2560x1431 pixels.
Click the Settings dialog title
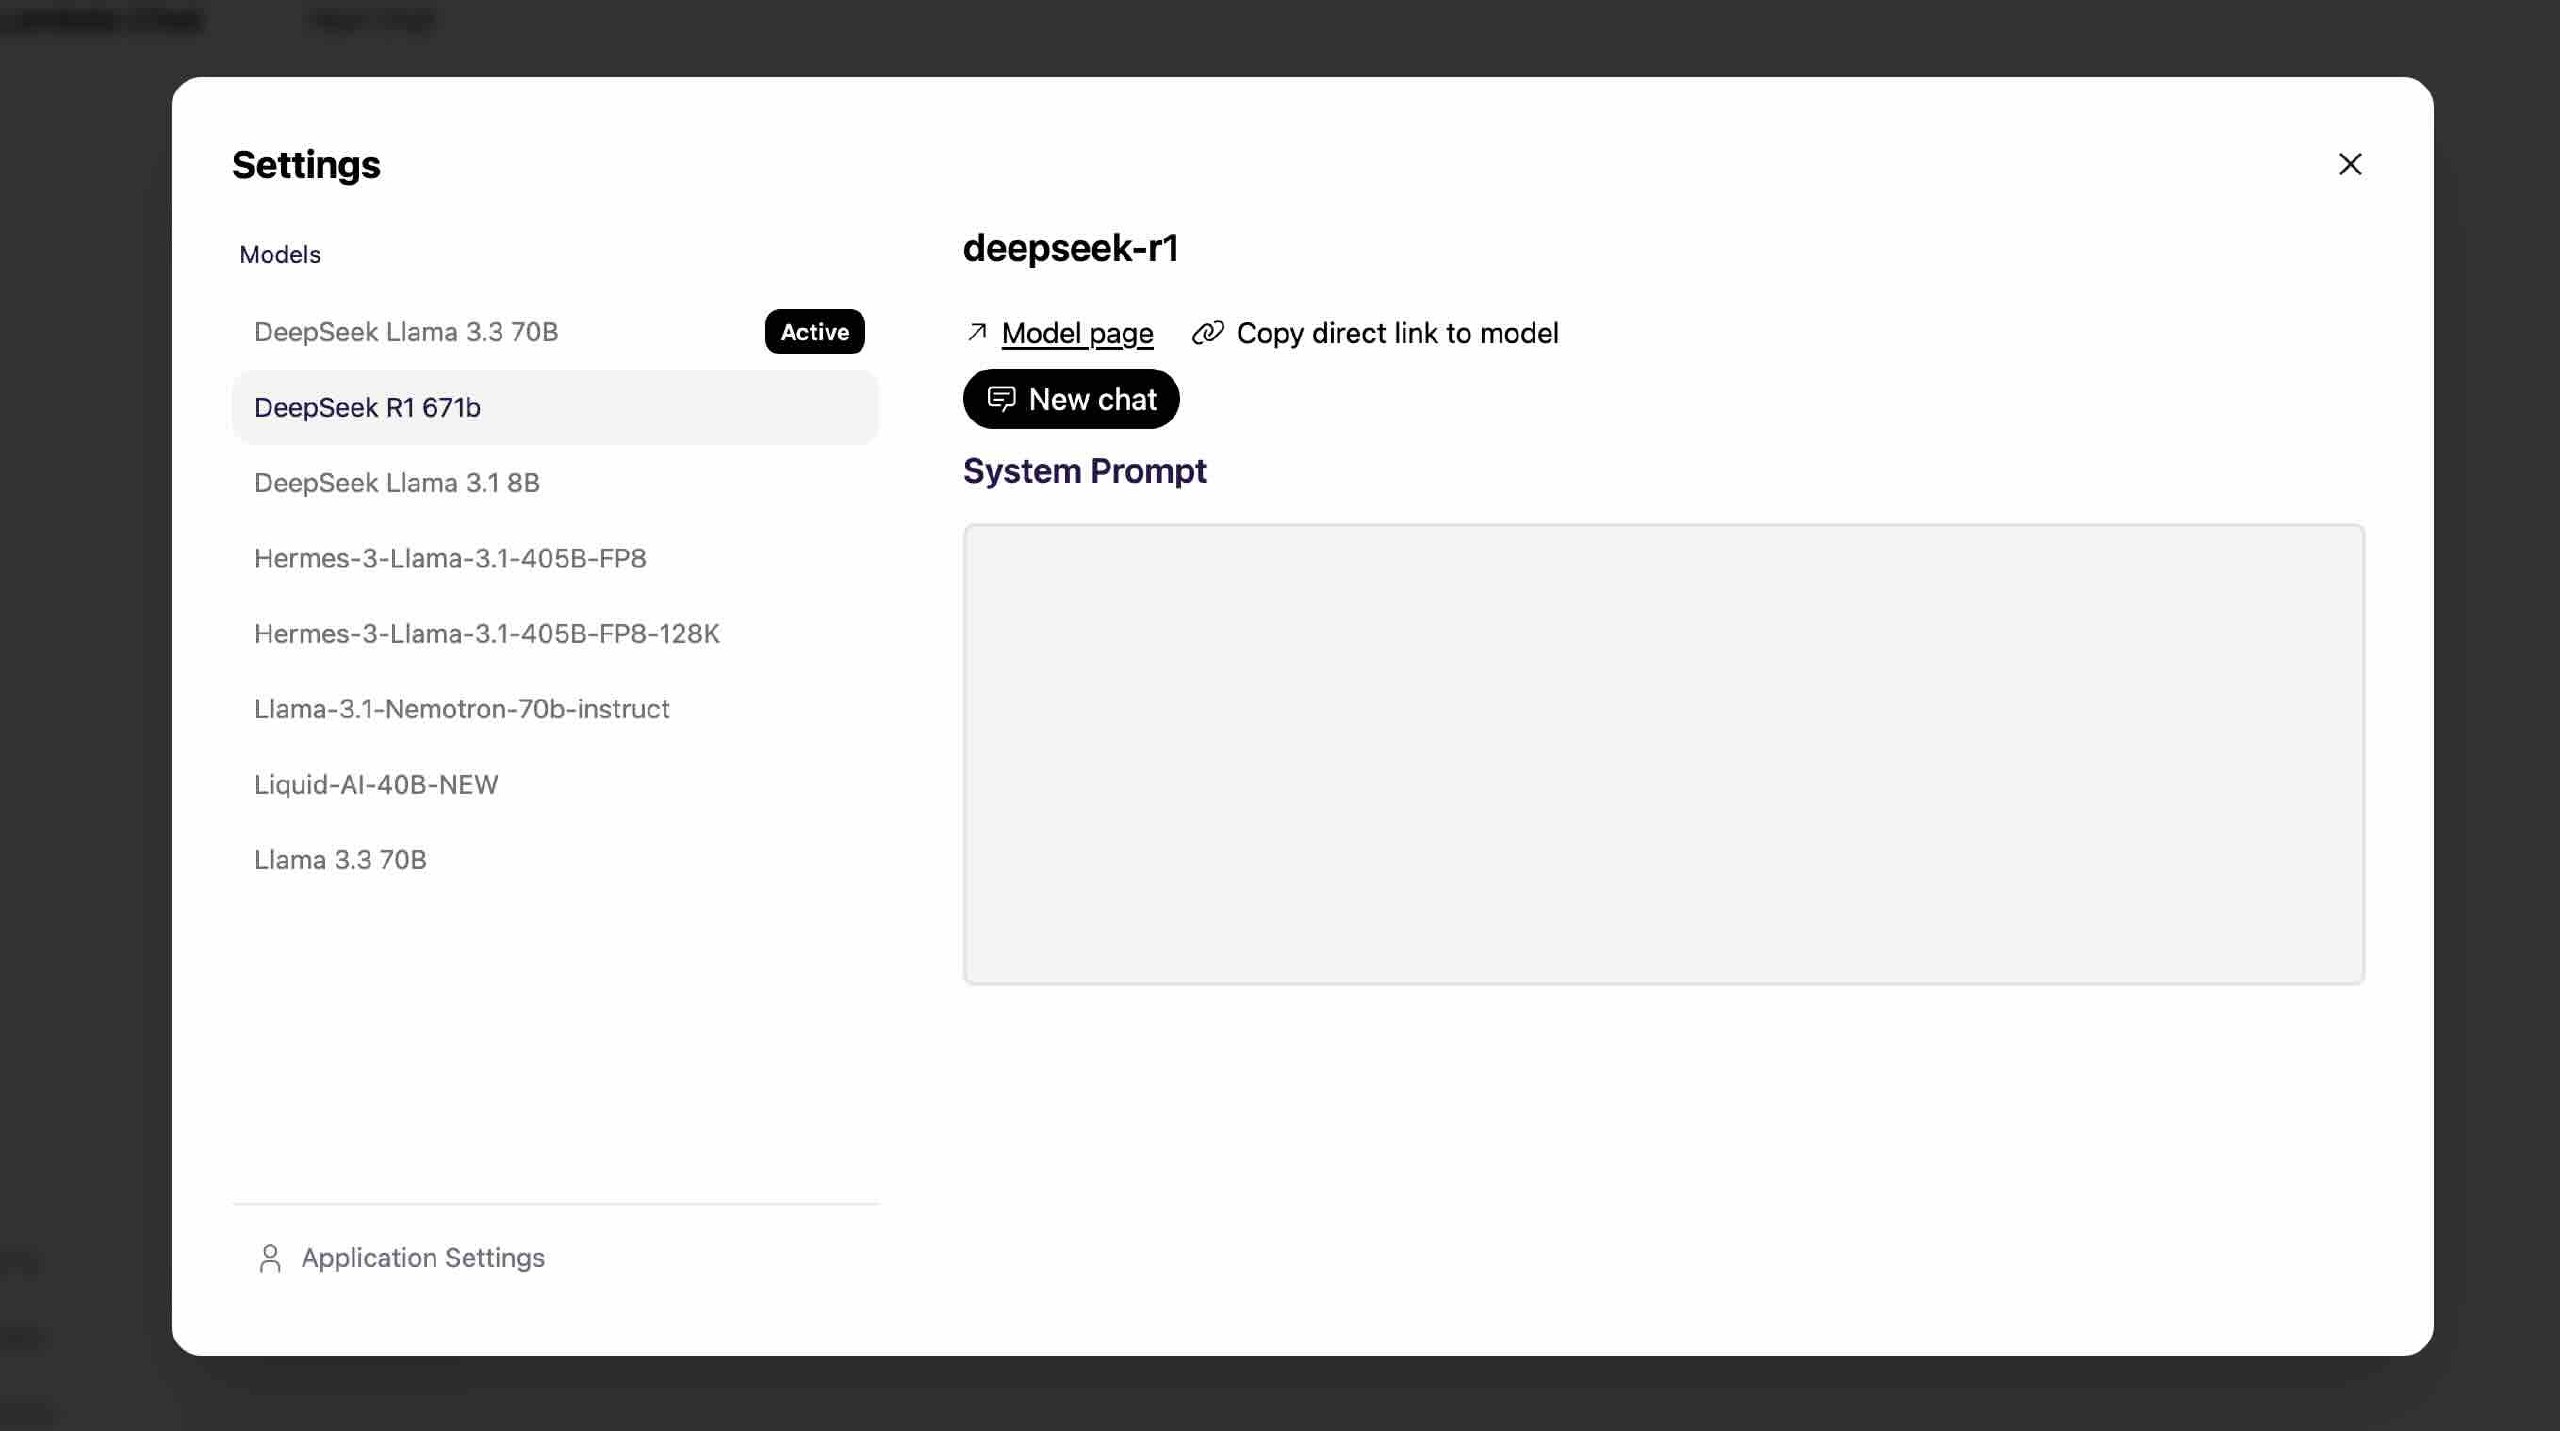pos(306,165)
